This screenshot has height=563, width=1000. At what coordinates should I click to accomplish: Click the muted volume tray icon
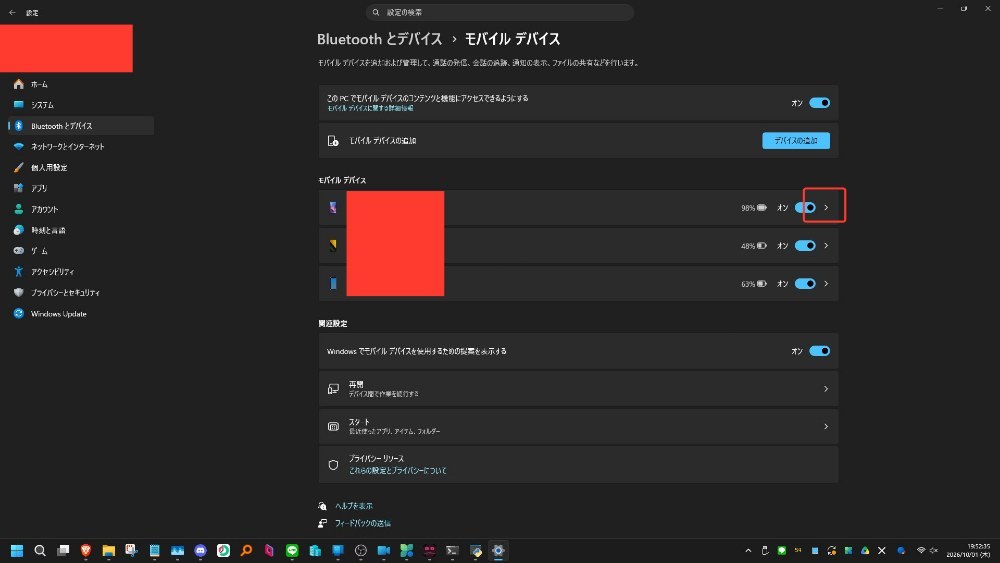click(x=934, y=550)
